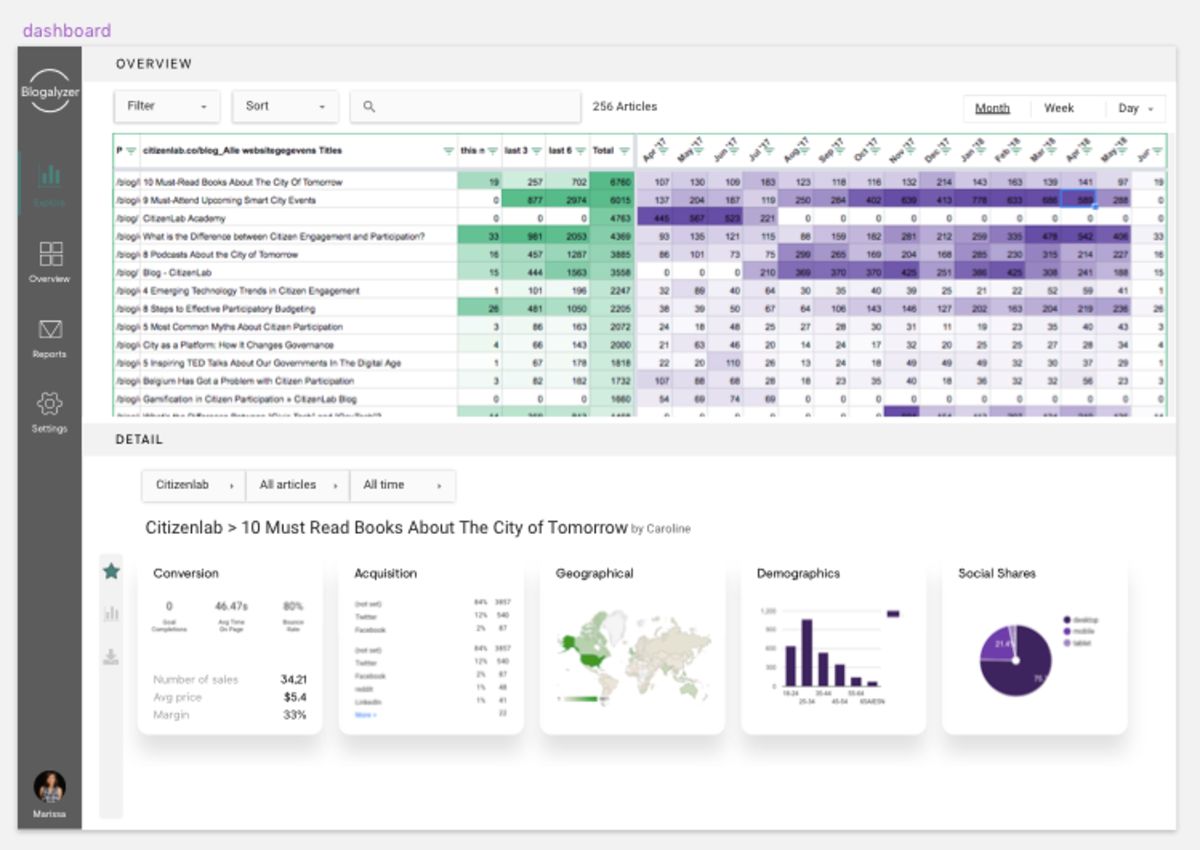
Task: Click the Social Shares pie chart
Action: (x=1015, y=661)
